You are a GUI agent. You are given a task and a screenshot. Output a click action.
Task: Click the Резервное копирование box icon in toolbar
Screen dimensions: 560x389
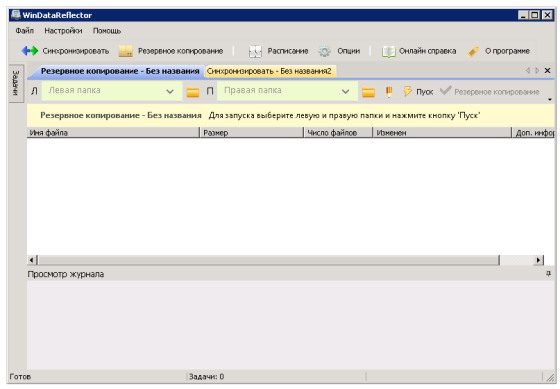[x=126, y=51]
